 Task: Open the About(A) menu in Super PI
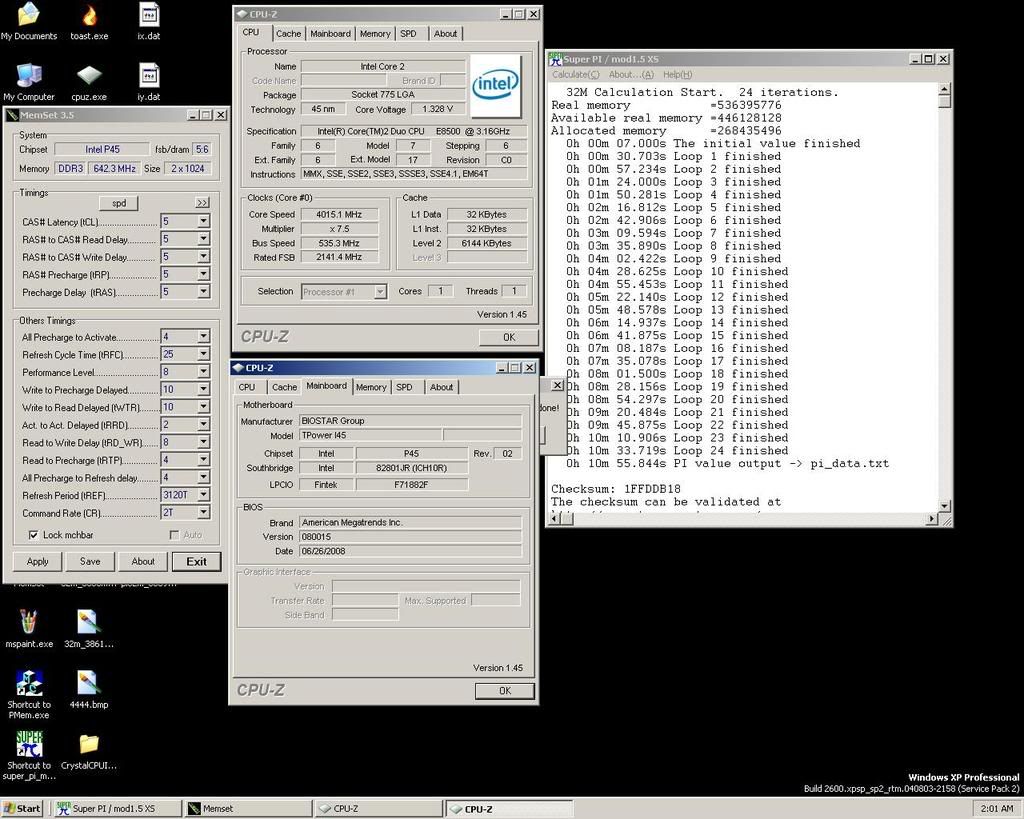[x=631, y=74]
